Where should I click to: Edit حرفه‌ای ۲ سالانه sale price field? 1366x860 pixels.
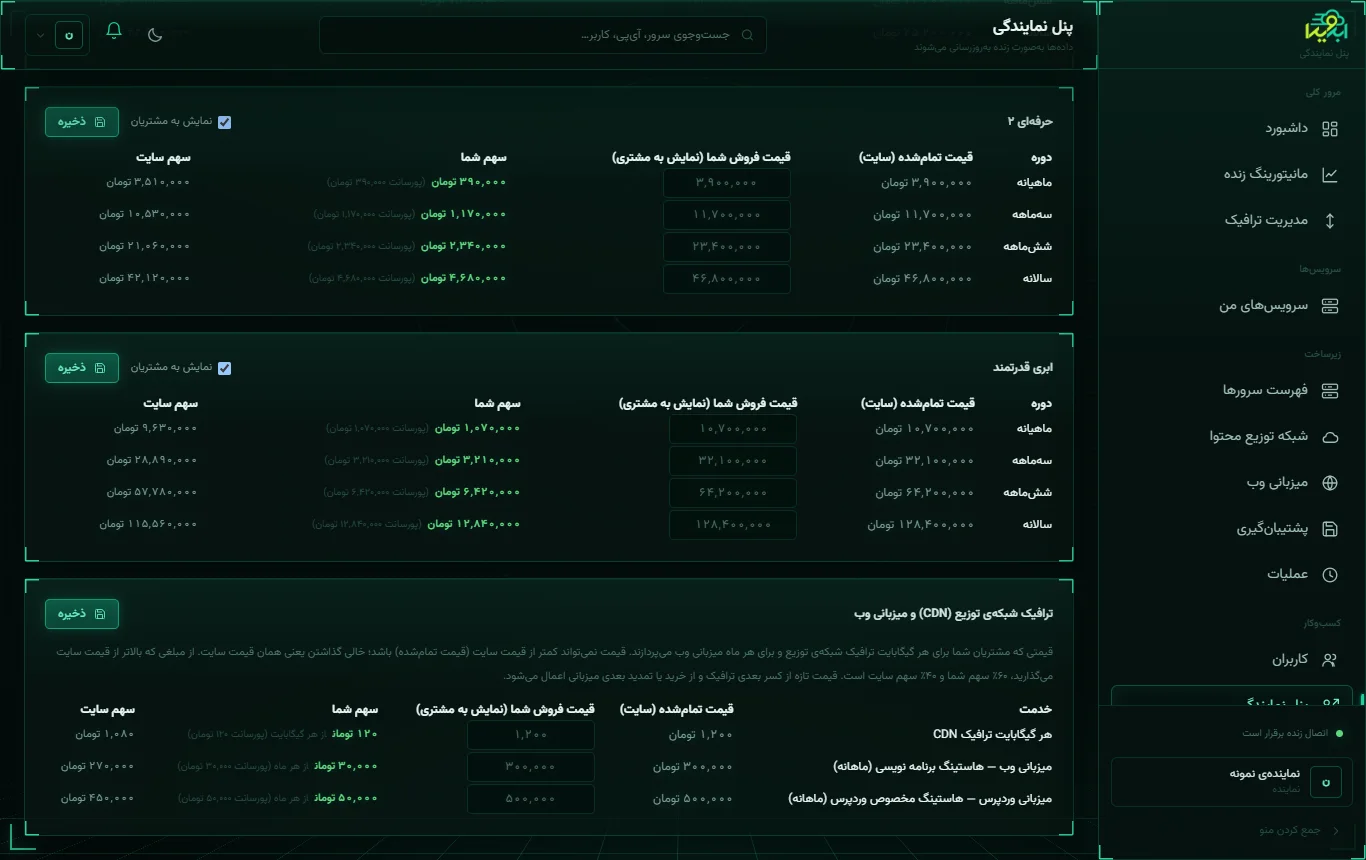pos(727,279)
